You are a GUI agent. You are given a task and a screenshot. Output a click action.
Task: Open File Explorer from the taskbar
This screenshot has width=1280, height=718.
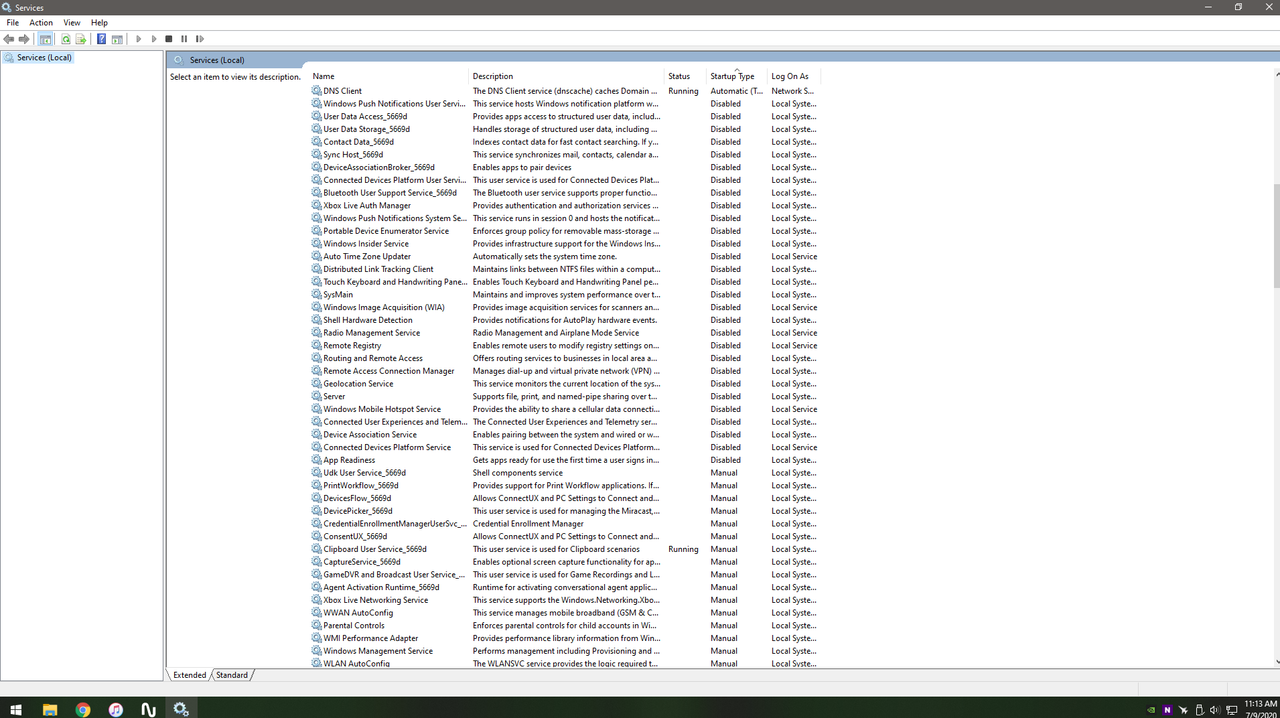[50, 709]
